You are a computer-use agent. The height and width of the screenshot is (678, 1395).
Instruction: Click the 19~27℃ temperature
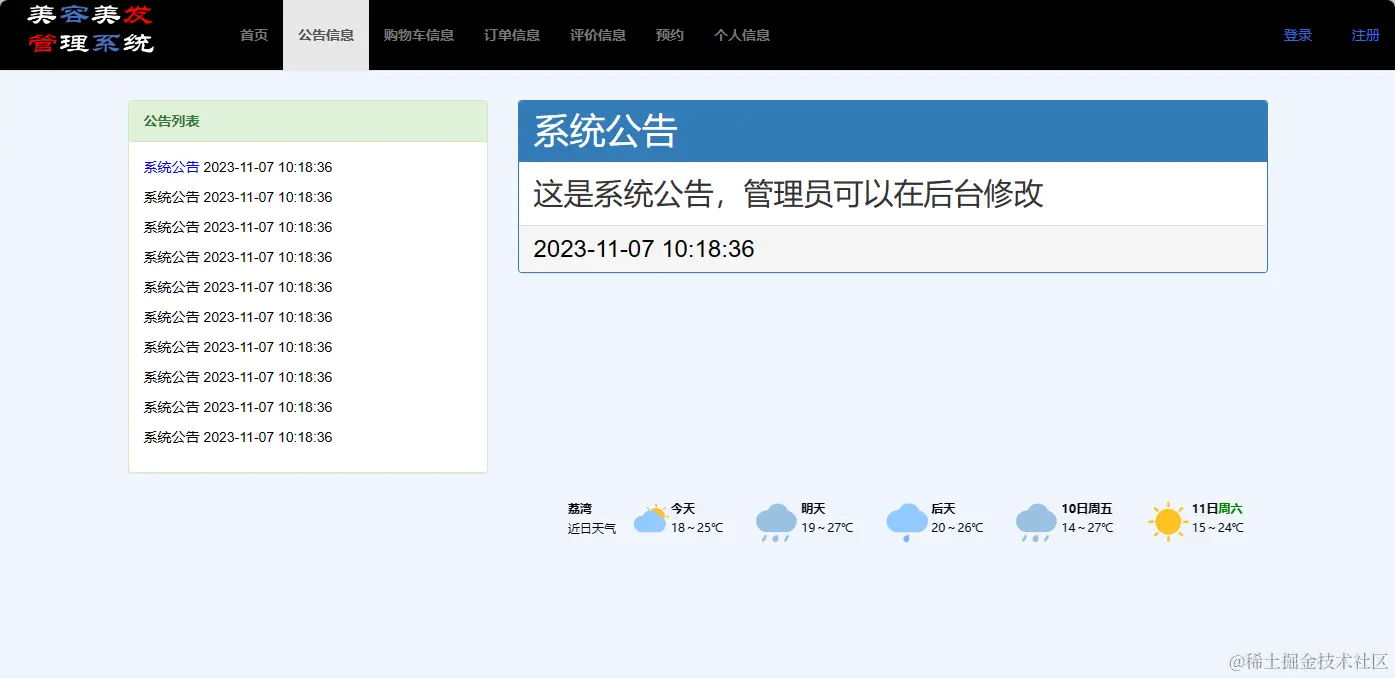click(827, 528)
